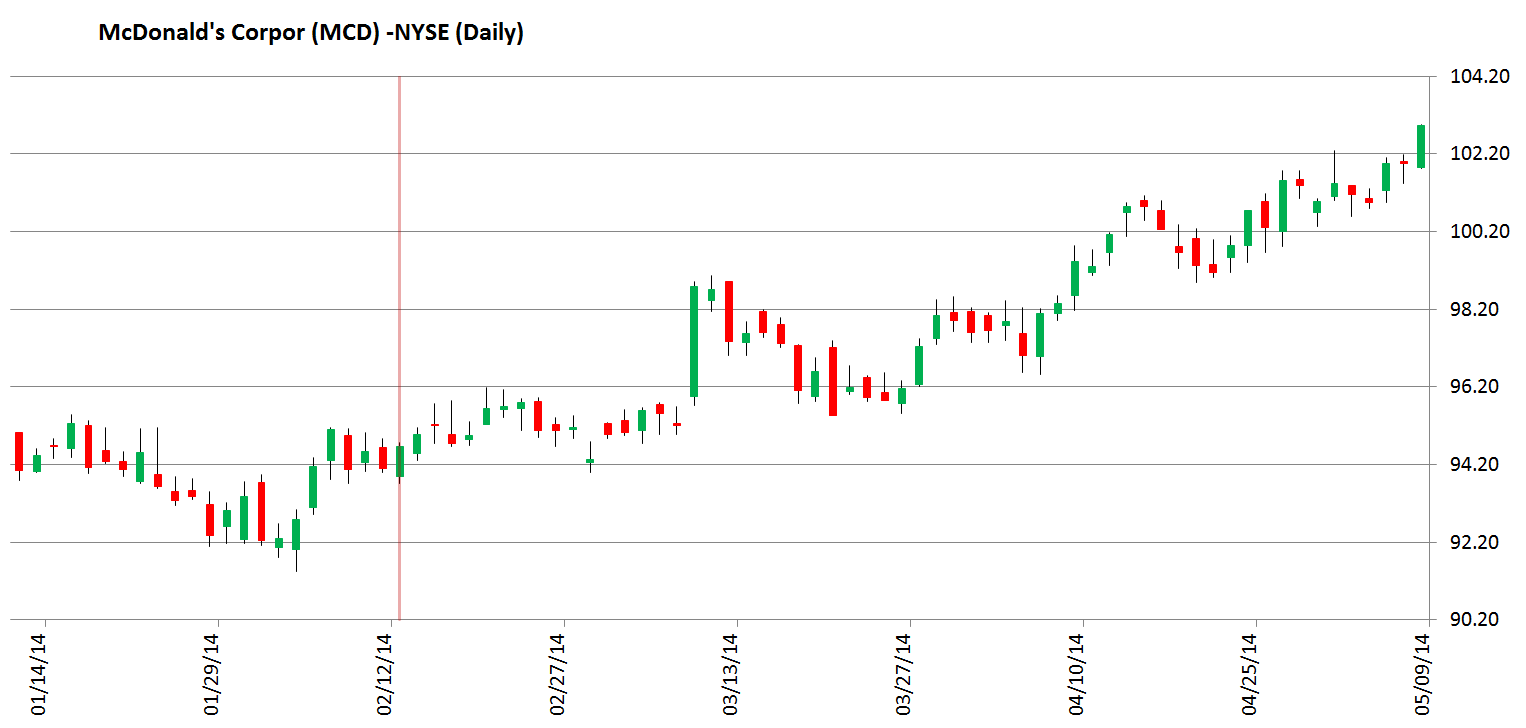This screenshot has height=728, width=1526.
Task: Click the 05/09/14 date label
Action: coord(1424,674)
